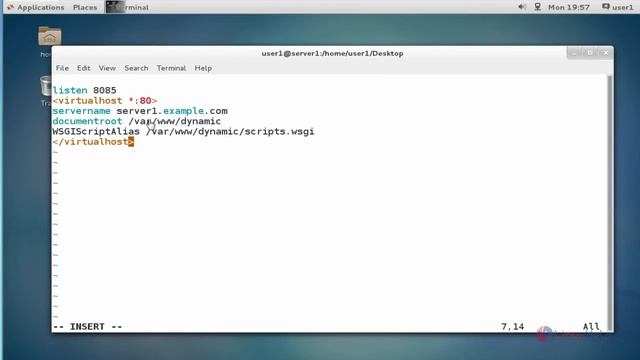Image resolution: width=640 pixels, height=360 pixels.
Task: Open the terminal Edit menu
Action: tap(83, 68)
